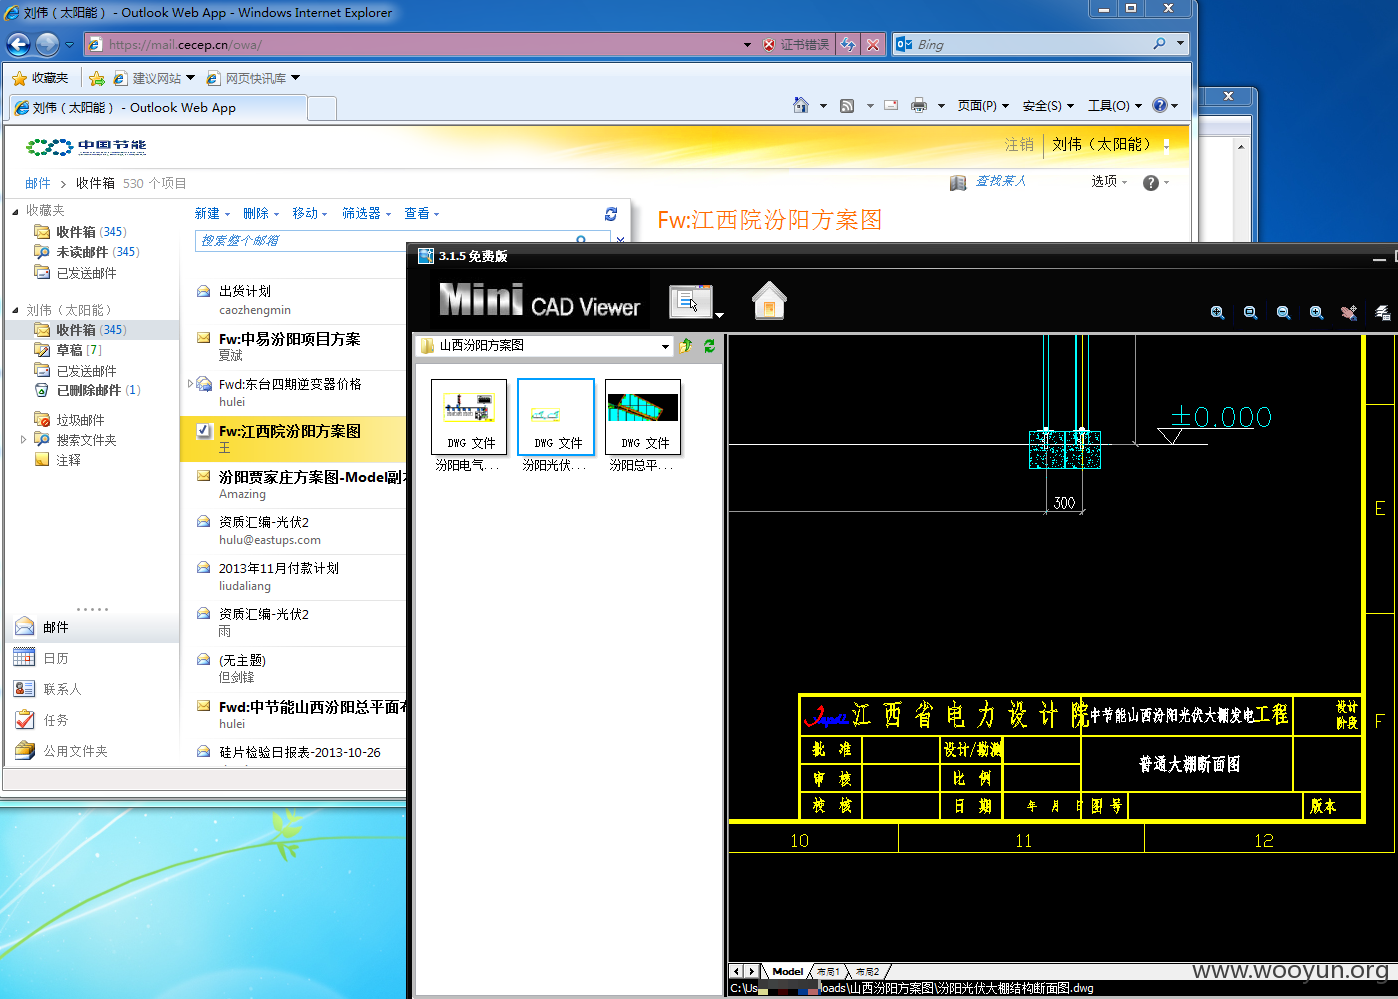The height and width of the screenshot is (999, 1398).
Task: Open the 筛选器 filter menu
Action: pyautogui.click(x=366, y=213)
